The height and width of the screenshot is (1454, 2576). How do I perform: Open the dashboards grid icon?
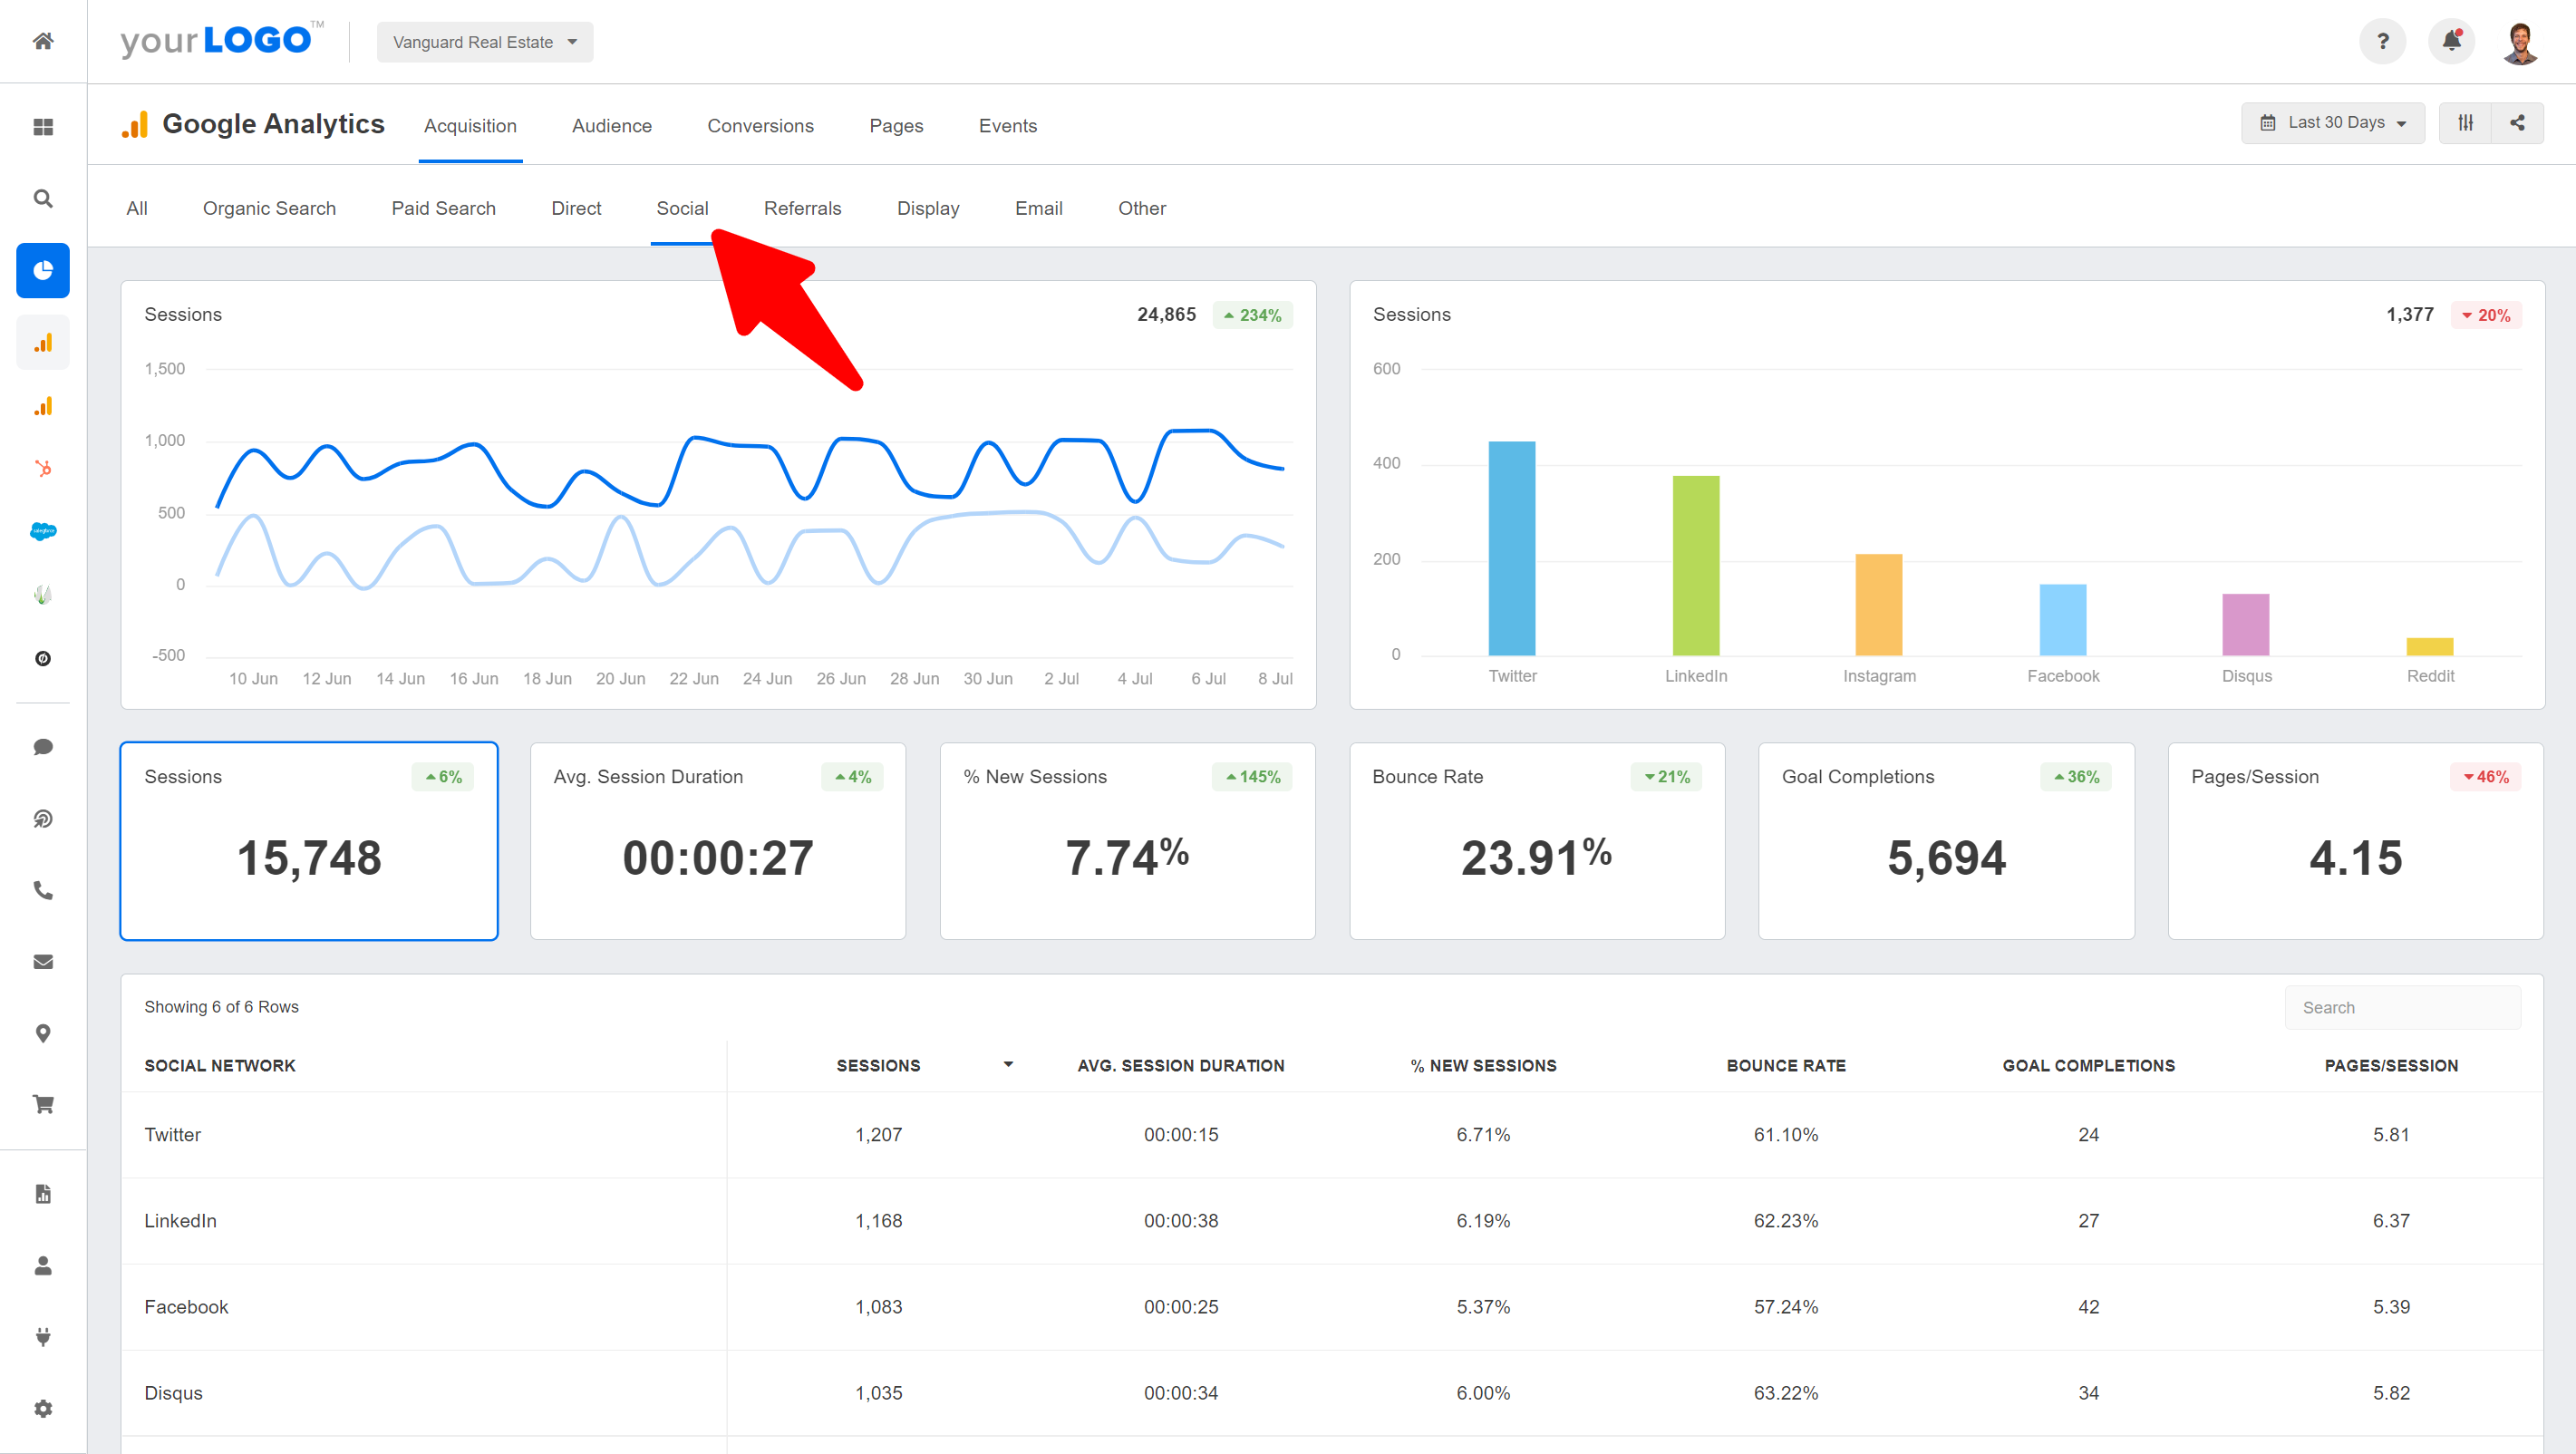click(x=43, y=127)
